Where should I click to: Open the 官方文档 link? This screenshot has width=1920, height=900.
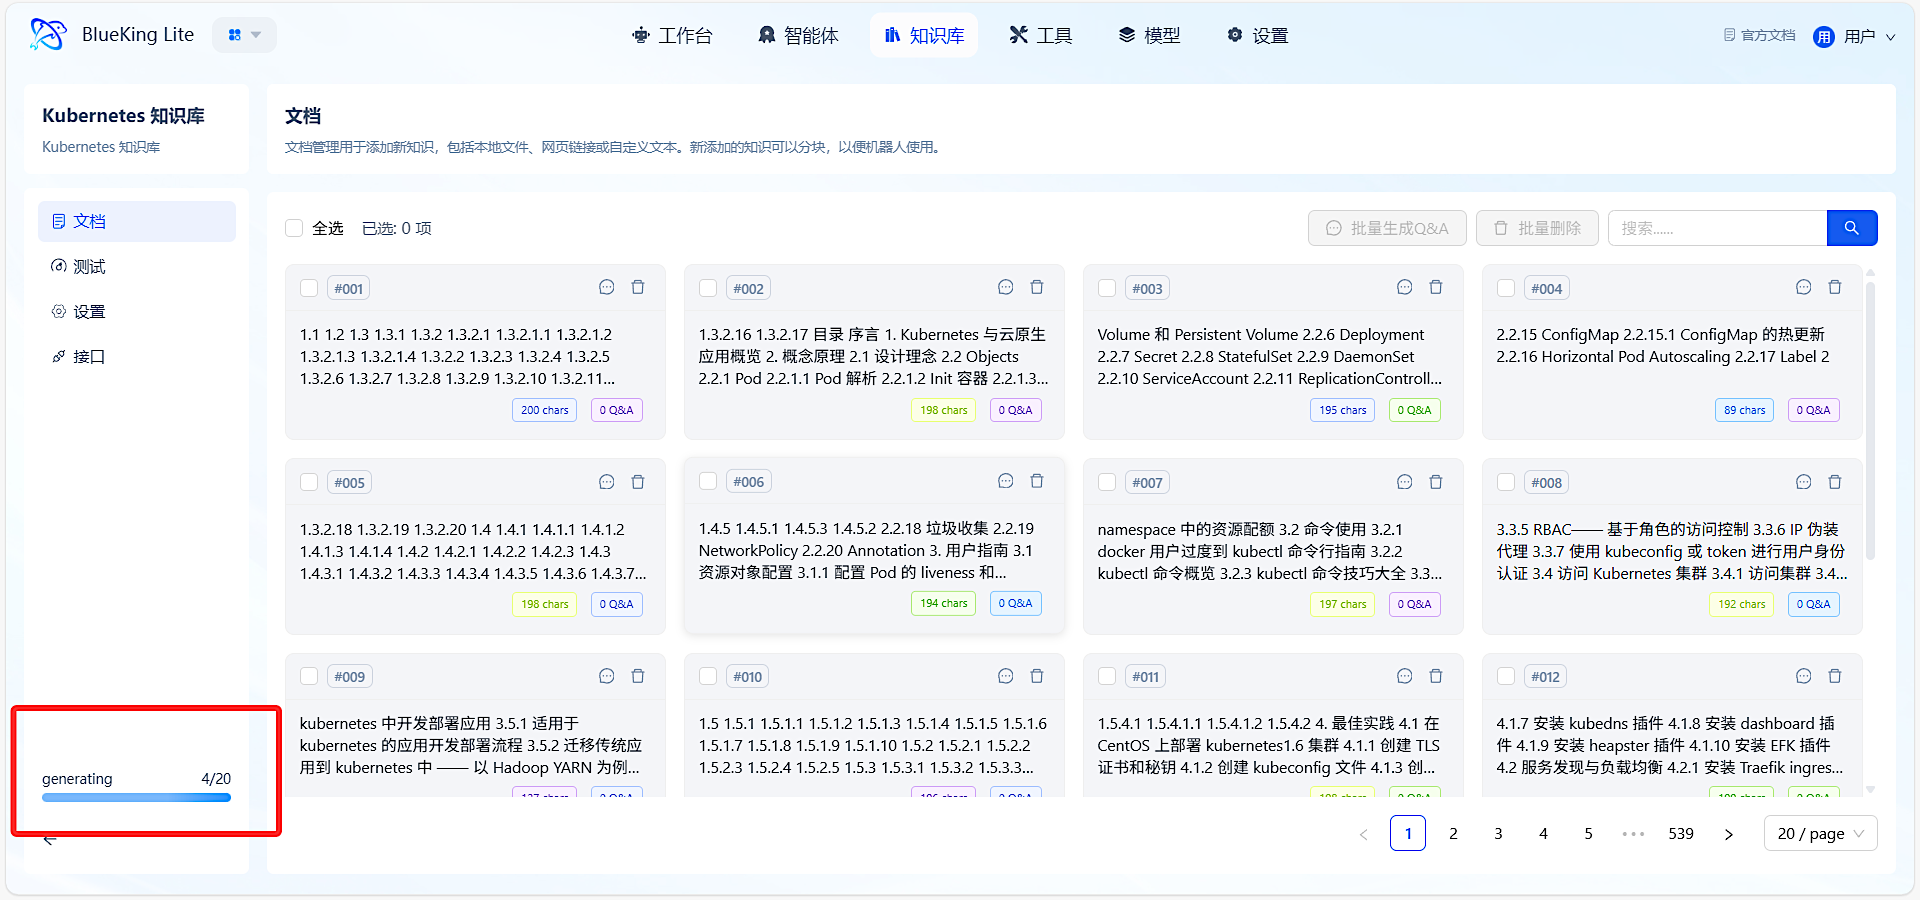(1759, 35)
